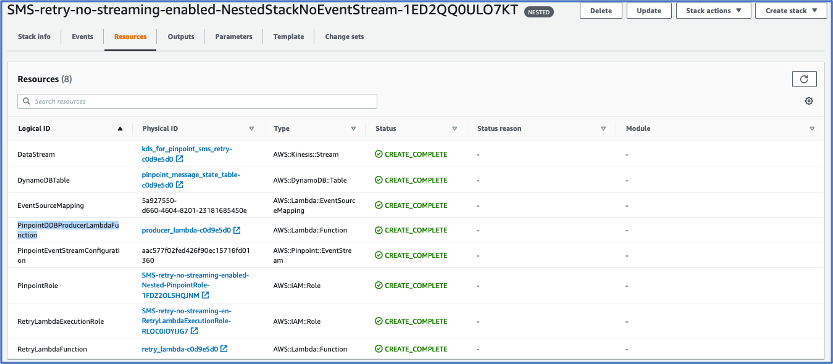Open the Stack actions dropdown
833x364 pixels.
tap(713, 11)
